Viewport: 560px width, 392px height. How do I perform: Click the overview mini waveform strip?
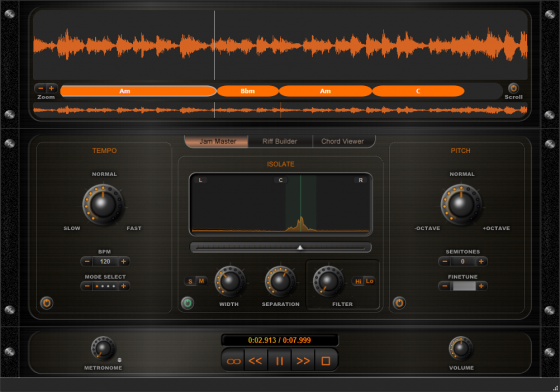[280, 110]
